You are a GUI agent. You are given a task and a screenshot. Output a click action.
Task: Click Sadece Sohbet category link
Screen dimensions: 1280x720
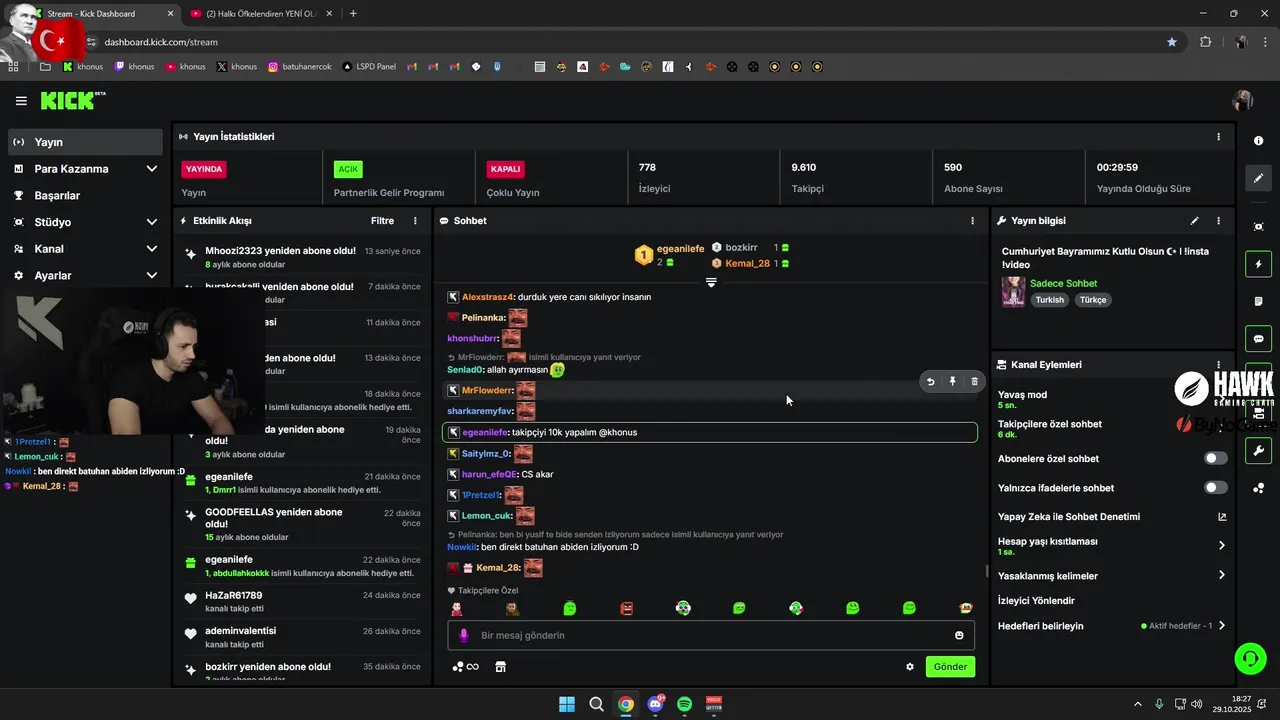point(1063,284)
